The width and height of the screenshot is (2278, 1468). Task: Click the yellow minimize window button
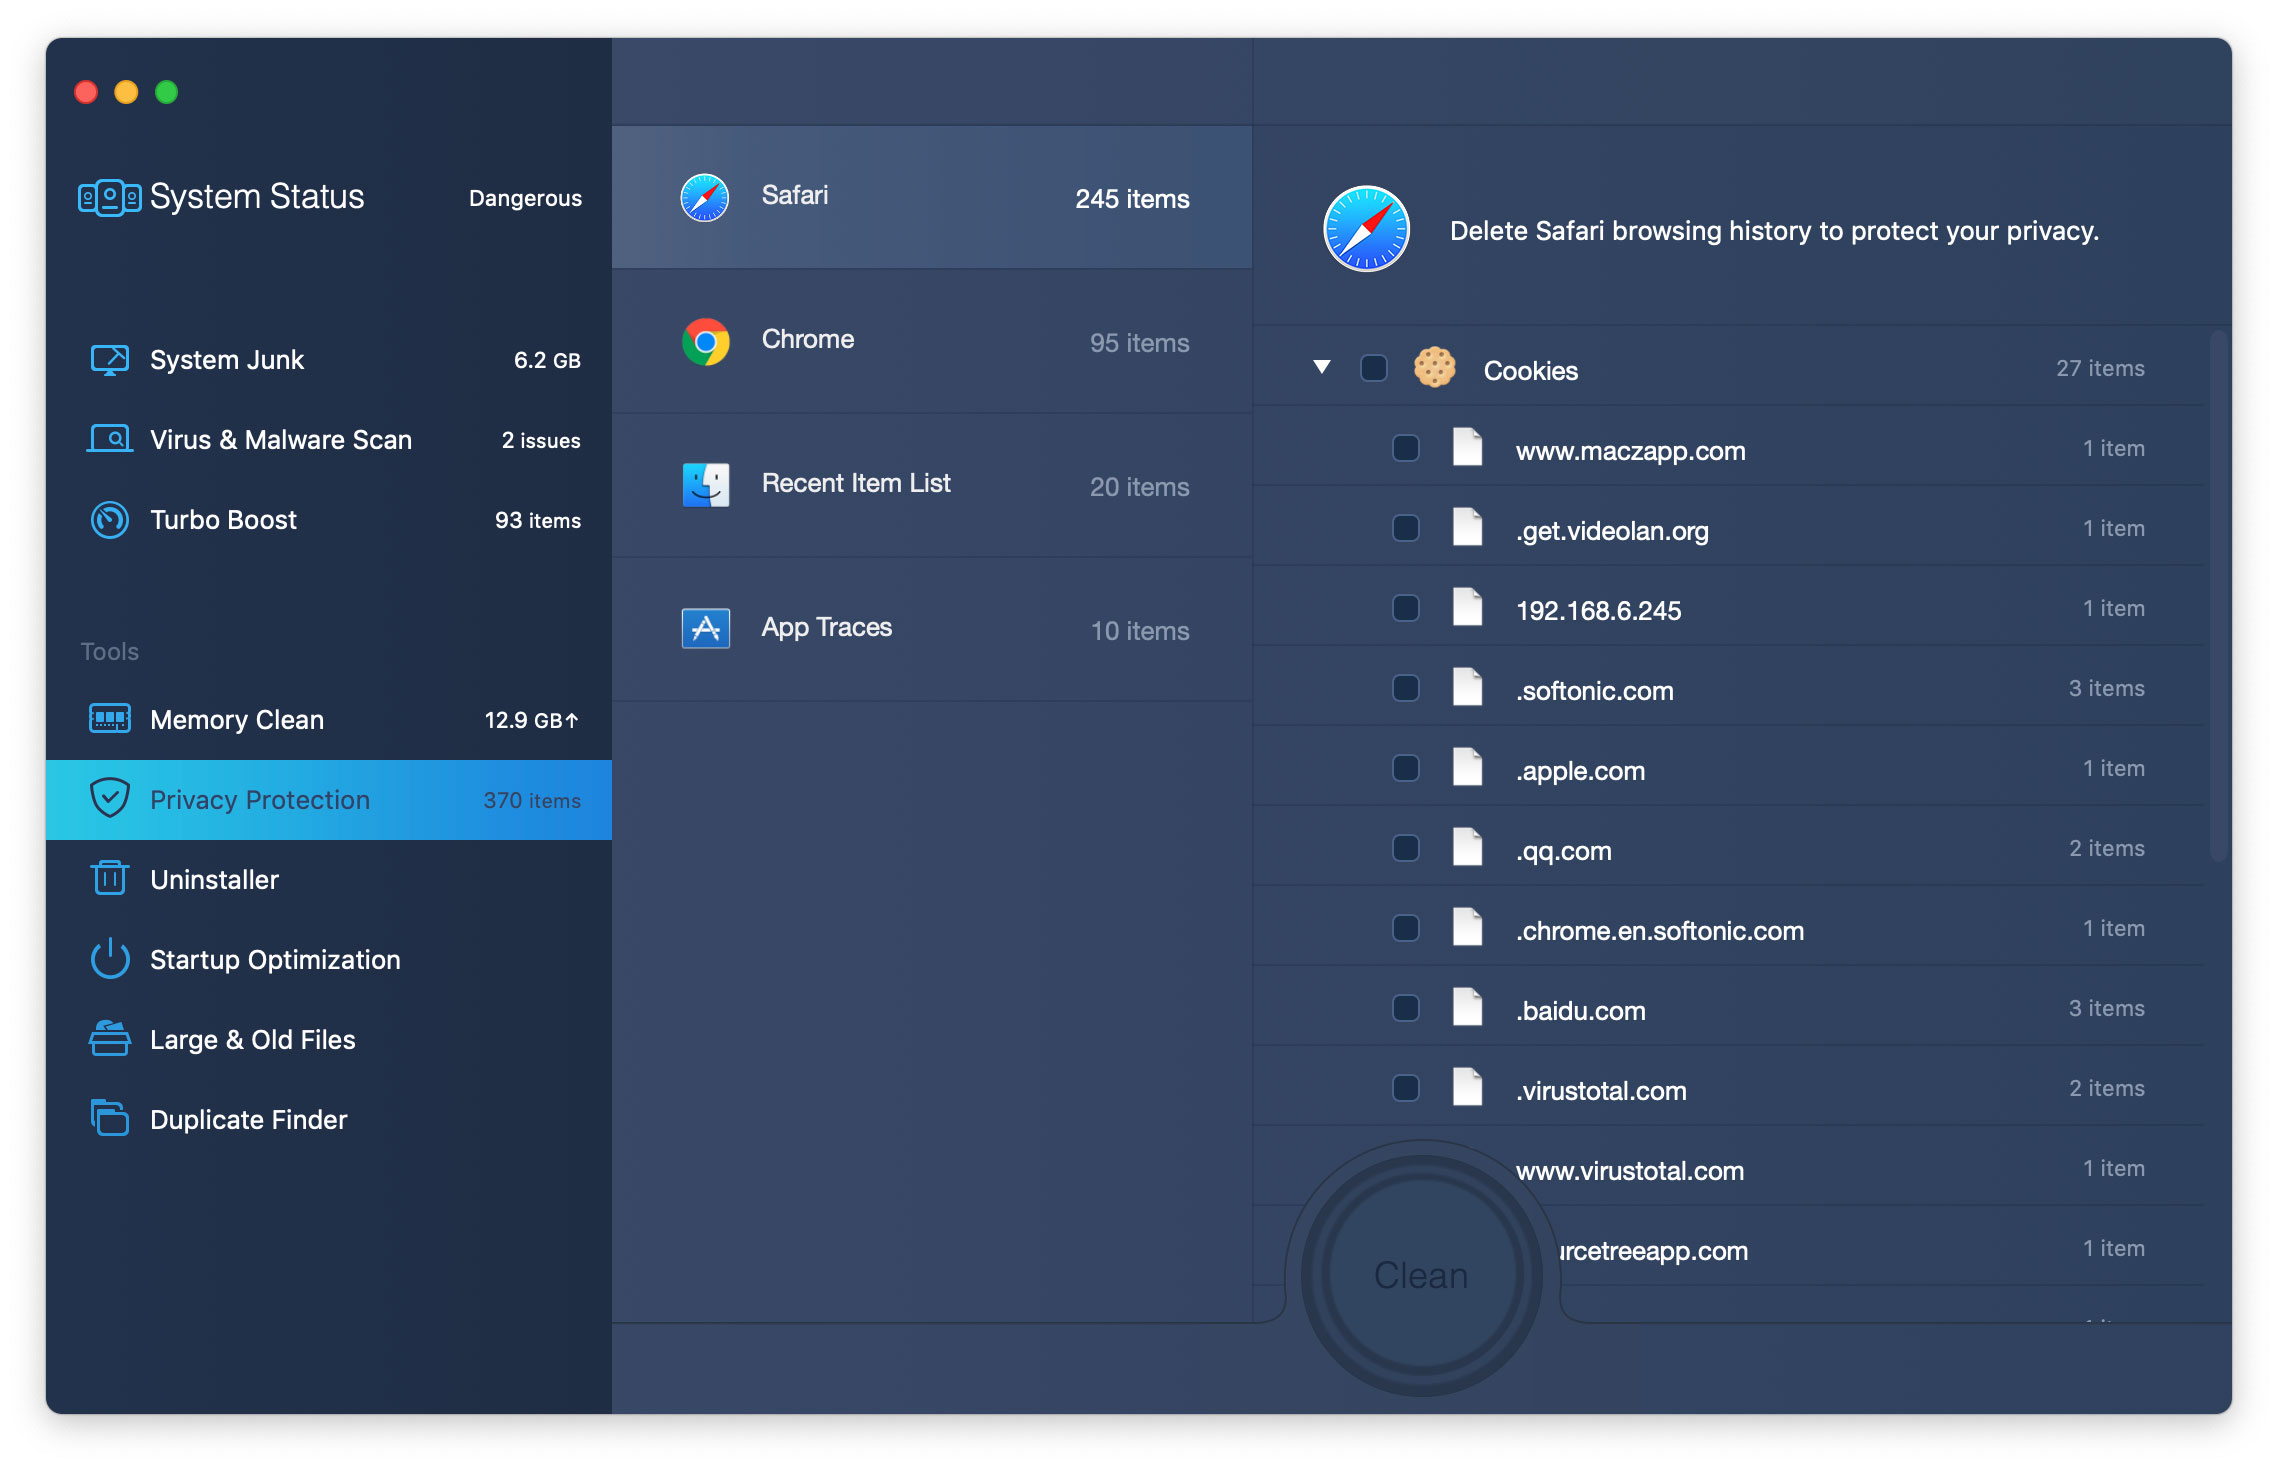coord(126,92)
